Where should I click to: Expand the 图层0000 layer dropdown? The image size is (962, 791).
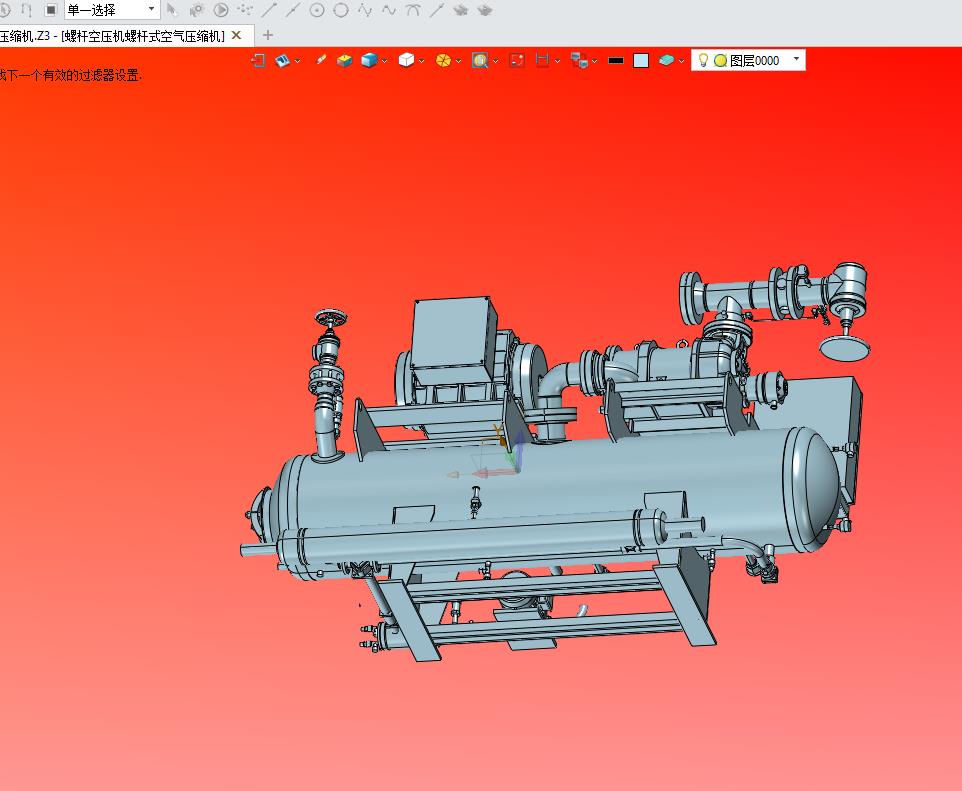[x=796, y=59]
